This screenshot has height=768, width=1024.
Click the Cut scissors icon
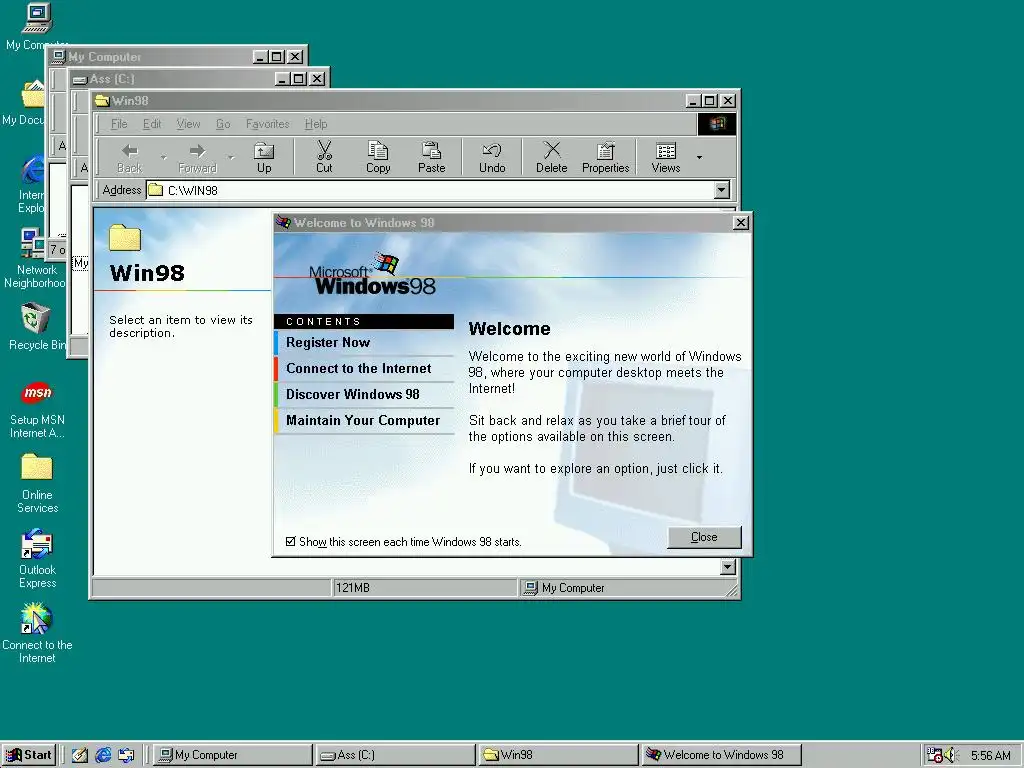point(324,151)
